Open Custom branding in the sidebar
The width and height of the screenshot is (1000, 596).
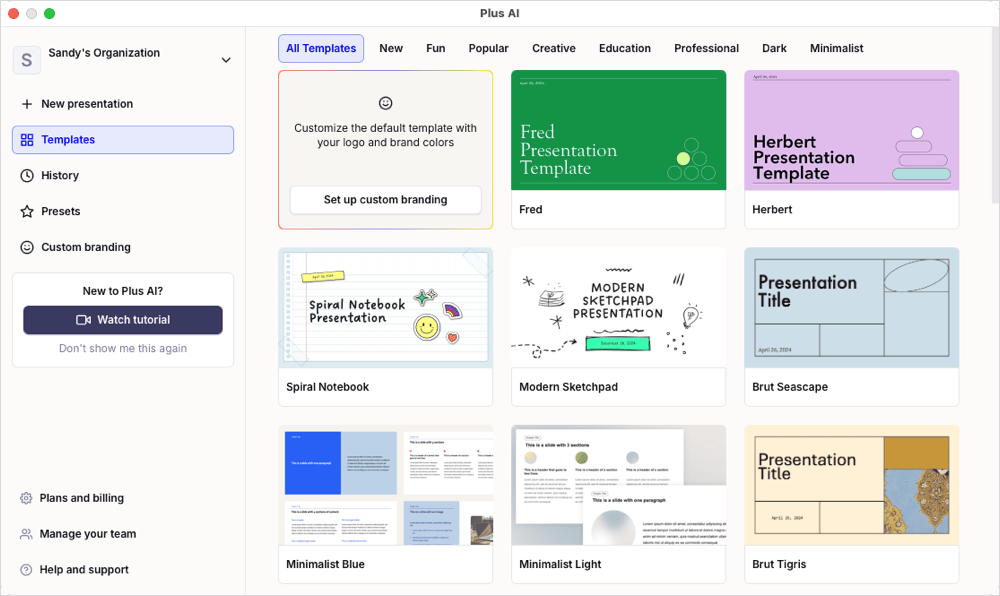123,247
